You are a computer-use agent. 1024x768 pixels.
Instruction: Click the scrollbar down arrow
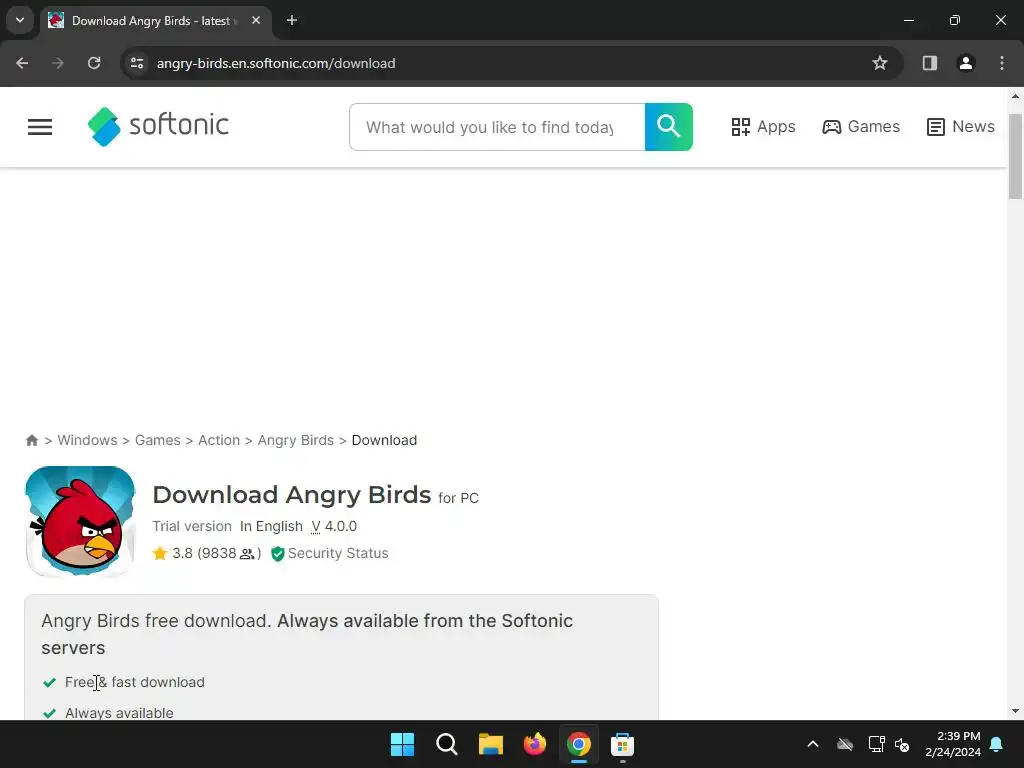1015,711
